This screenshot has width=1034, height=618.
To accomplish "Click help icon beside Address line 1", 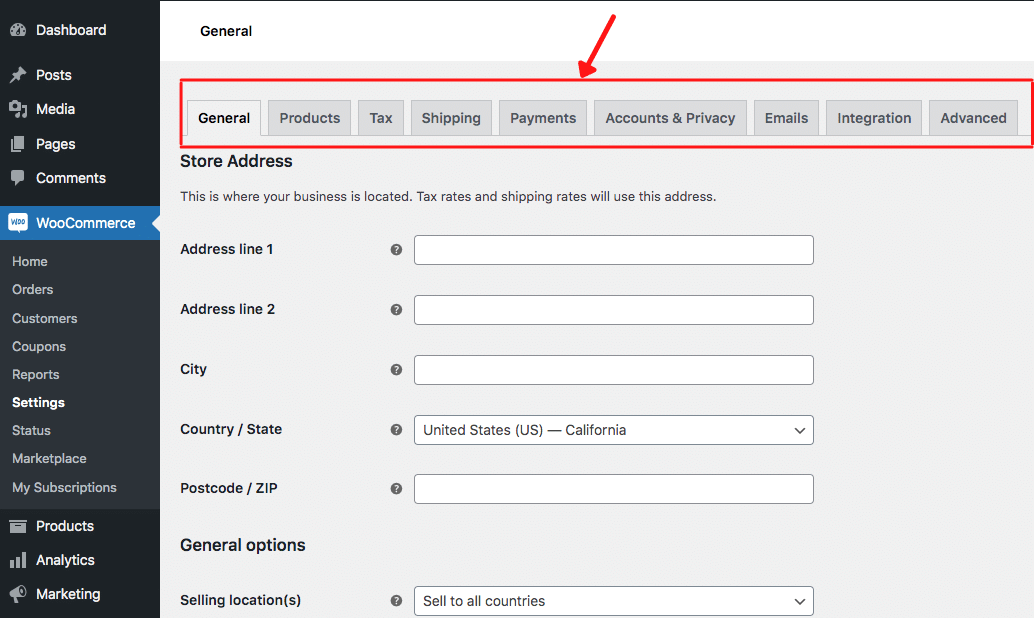I will (x=396, y=250).
